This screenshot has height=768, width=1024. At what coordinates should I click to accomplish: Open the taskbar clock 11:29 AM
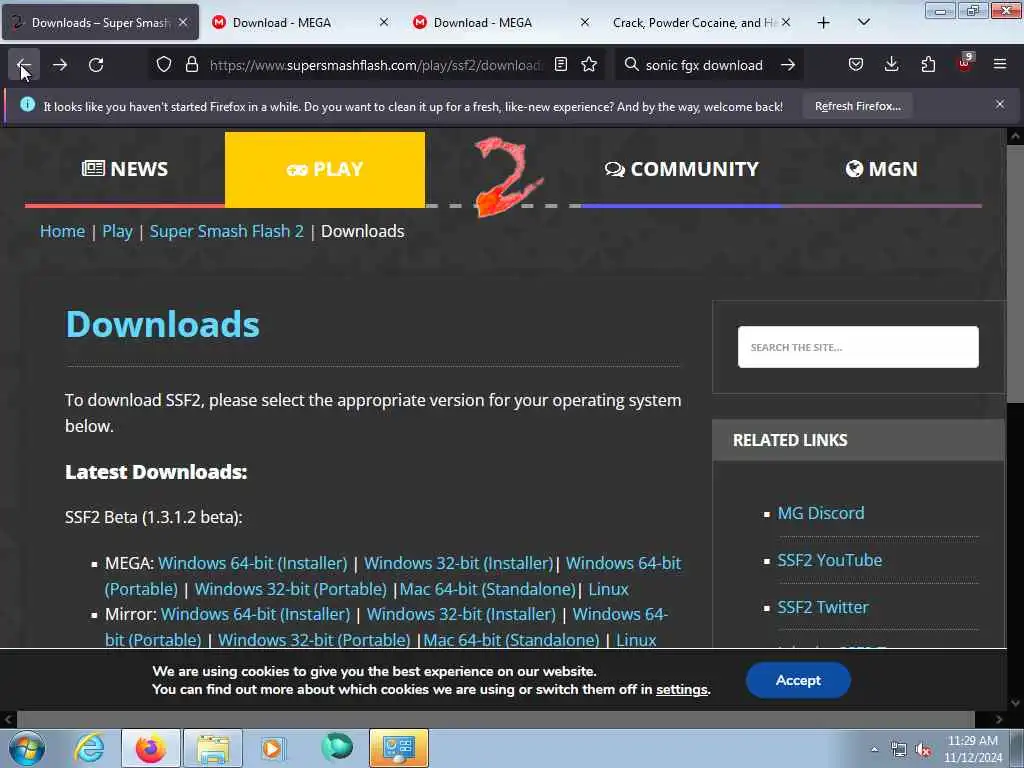point(972,749)
